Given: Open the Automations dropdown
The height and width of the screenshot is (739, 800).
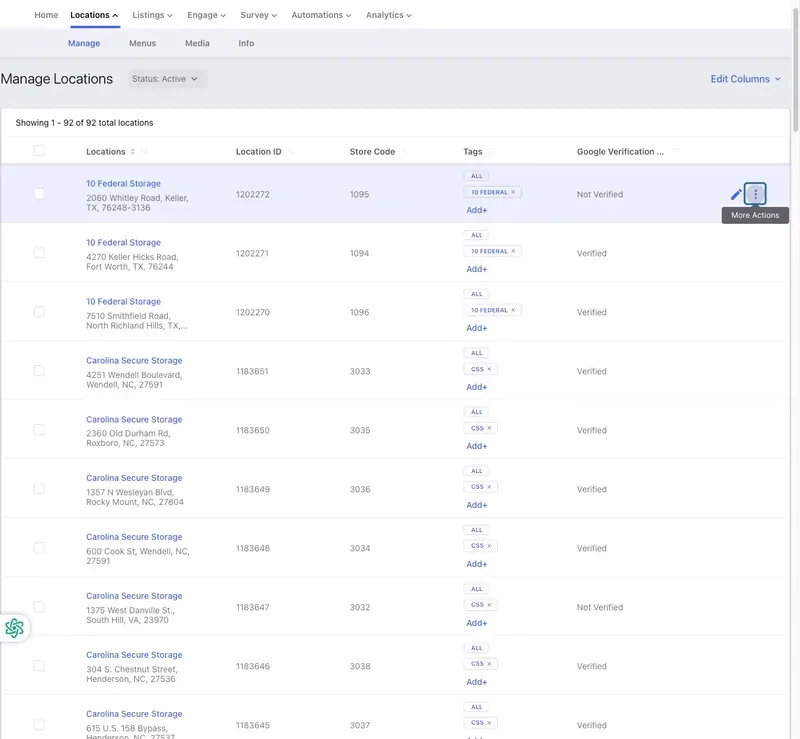Looking at the screenshot, I should tap(321, 15).
